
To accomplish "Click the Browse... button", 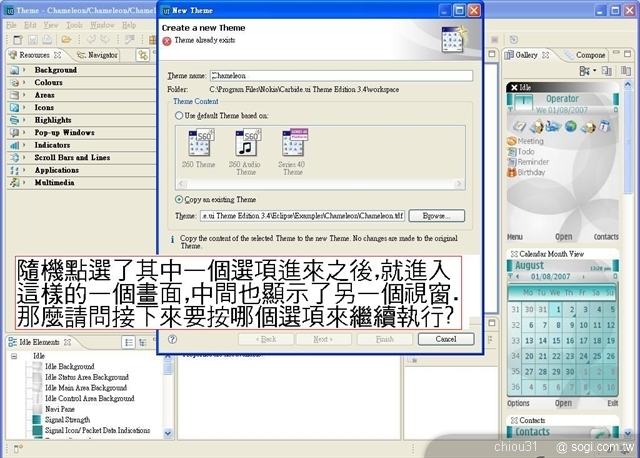I will pyautogui.click(x=436, y=216).
